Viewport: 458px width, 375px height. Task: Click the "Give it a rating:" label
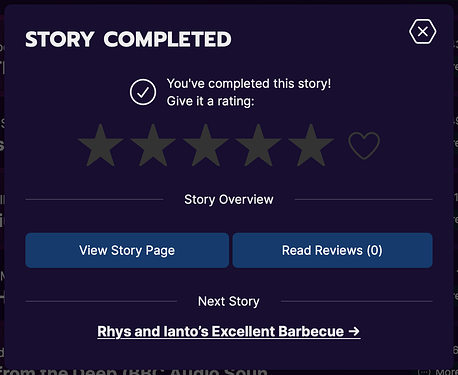point(210,101)
